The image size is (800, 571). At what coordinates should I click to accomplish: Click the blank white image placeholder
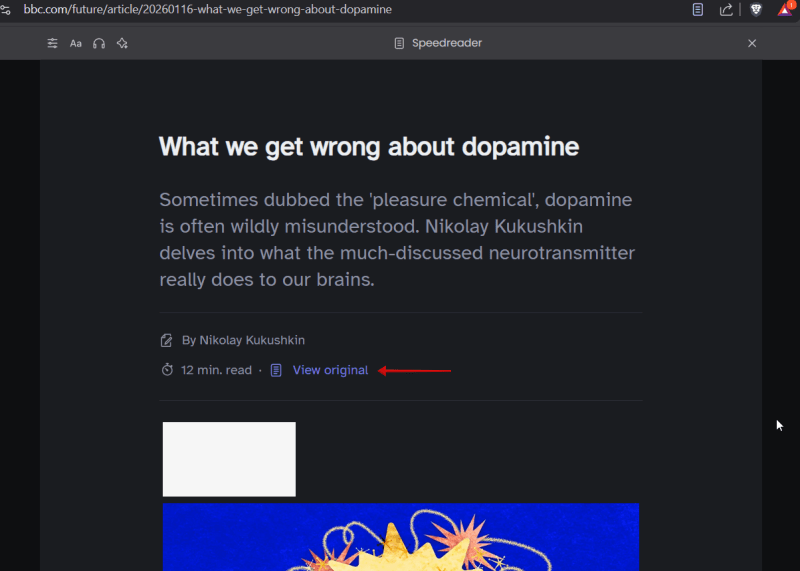tap(229, 459)
